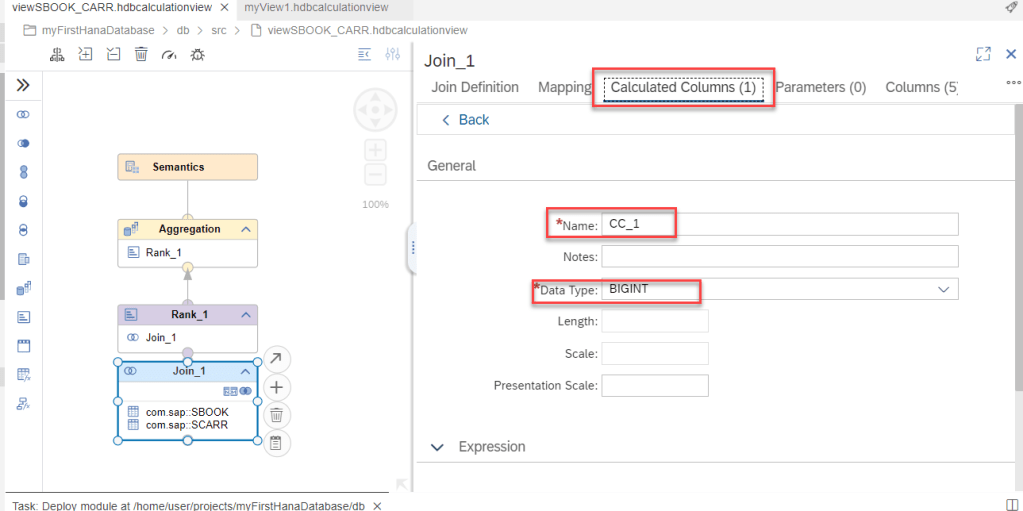Click the plus button beside Join_1 node

point(277,388)
